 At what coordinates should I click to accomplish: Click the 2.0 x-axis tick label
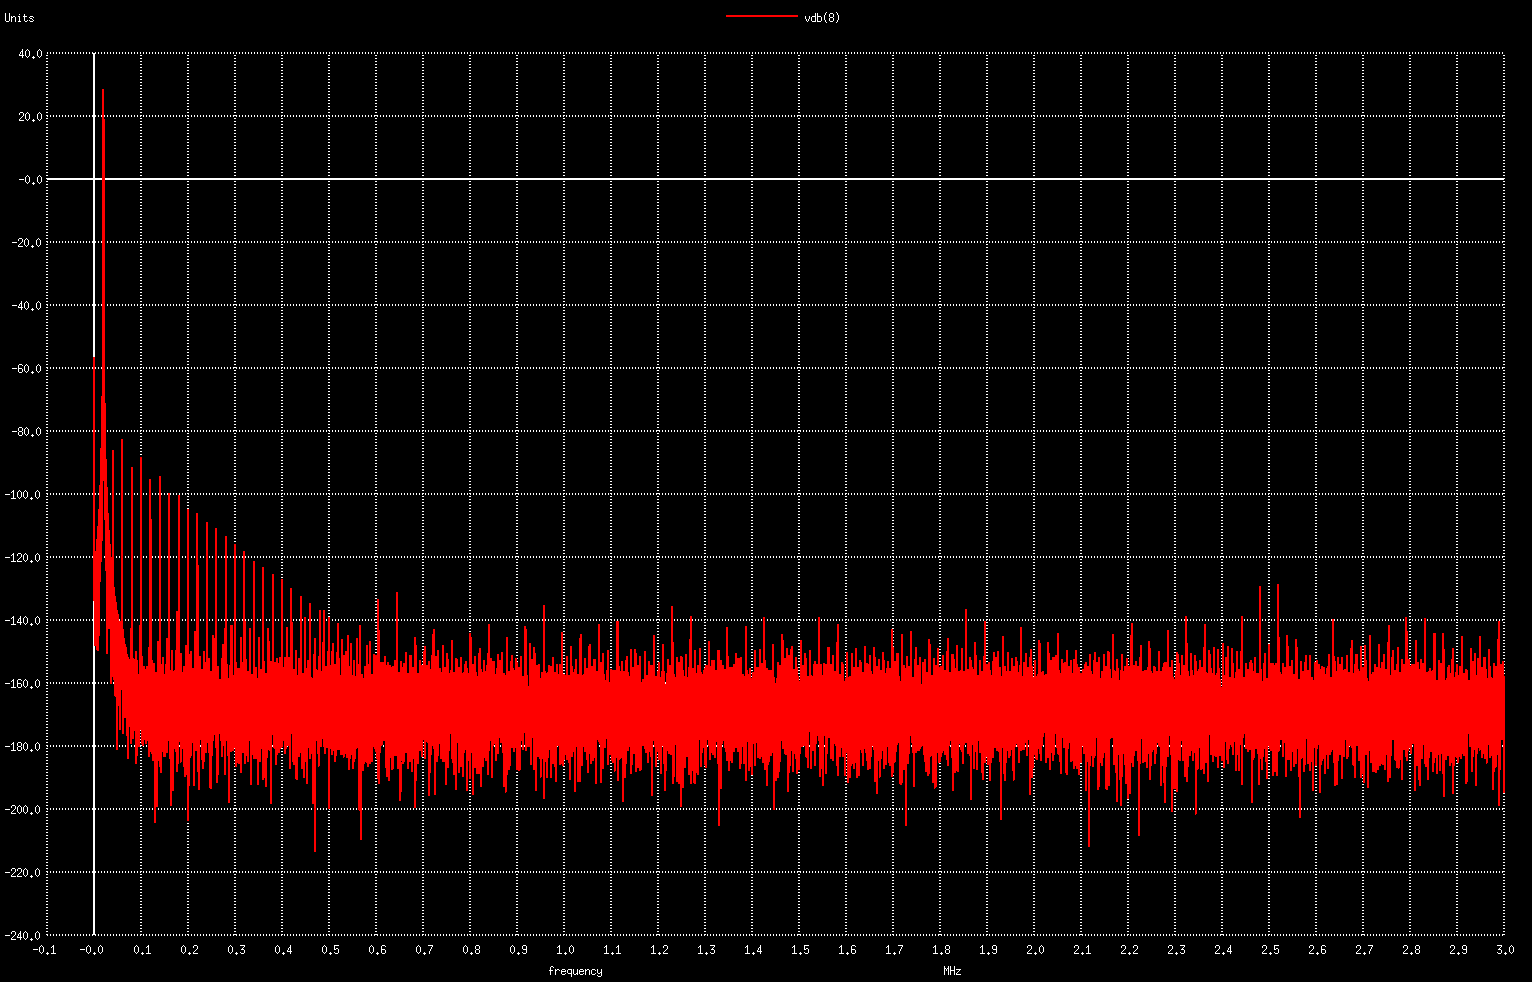tap(1035, 950)
